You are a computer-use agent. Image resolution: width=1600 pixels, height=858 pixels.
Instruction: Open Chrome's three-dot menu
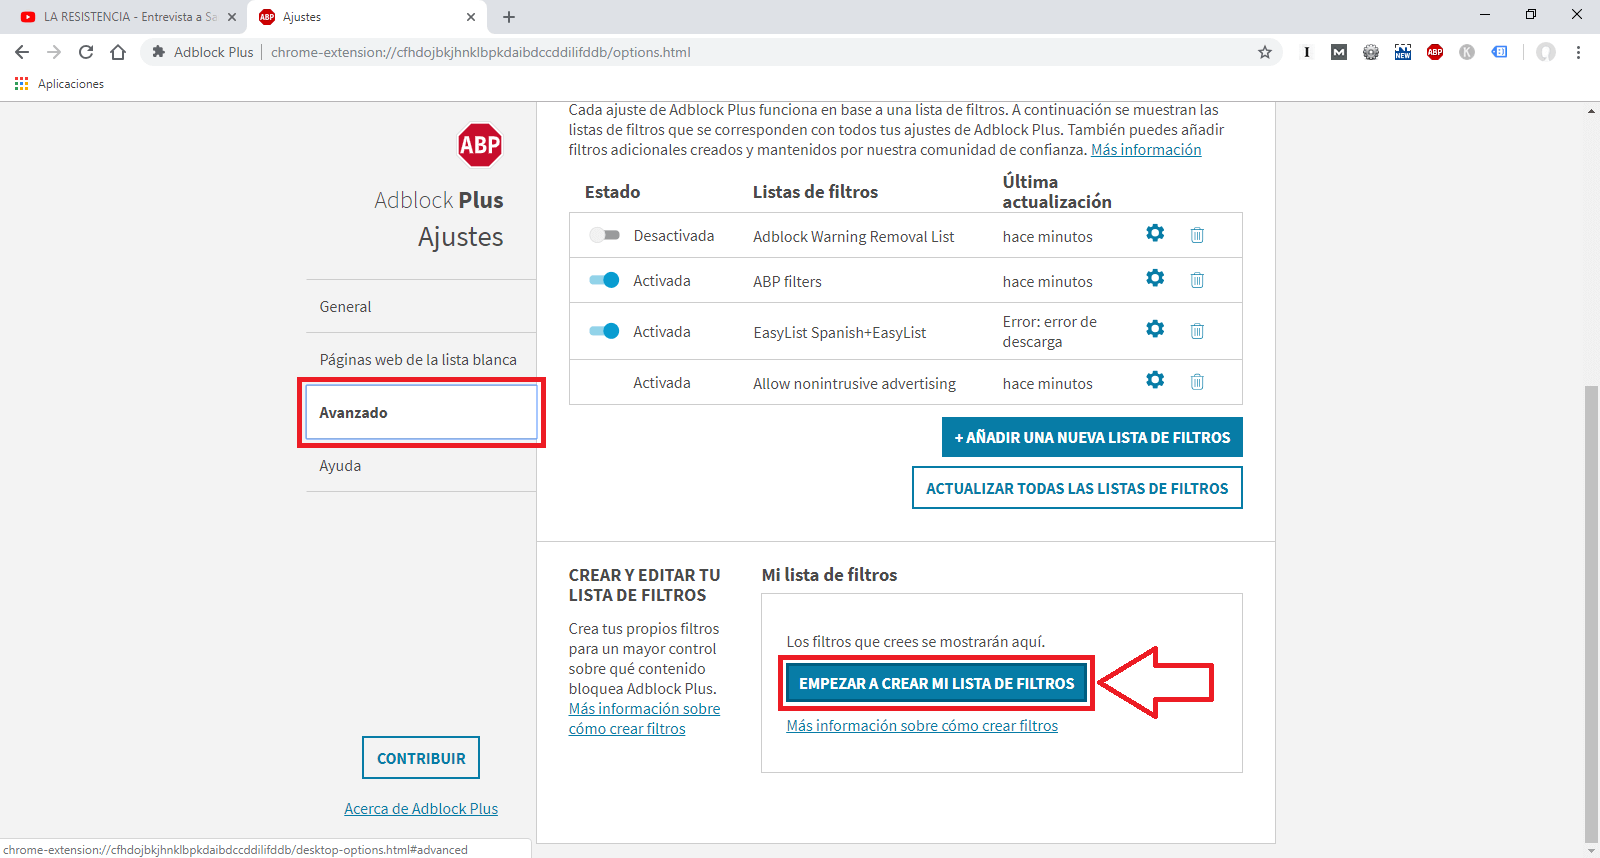pos(1578,52)
